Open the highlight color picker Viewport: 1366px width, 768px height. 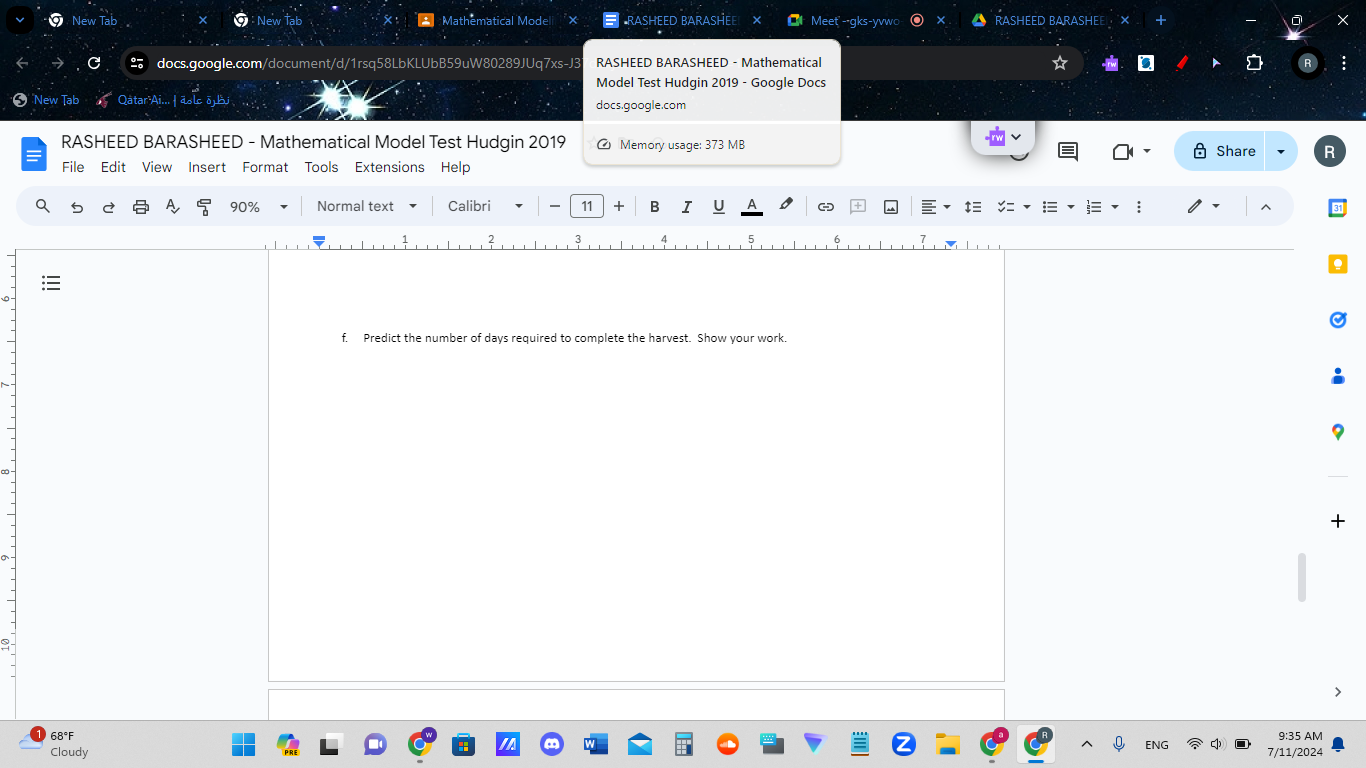[x=786, y=206]
